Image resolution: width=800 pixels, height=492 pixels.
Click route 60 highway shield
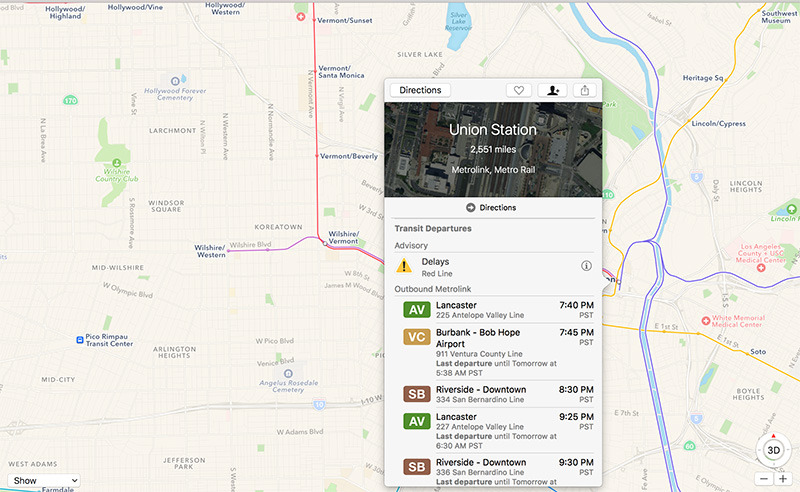point(690,446)
